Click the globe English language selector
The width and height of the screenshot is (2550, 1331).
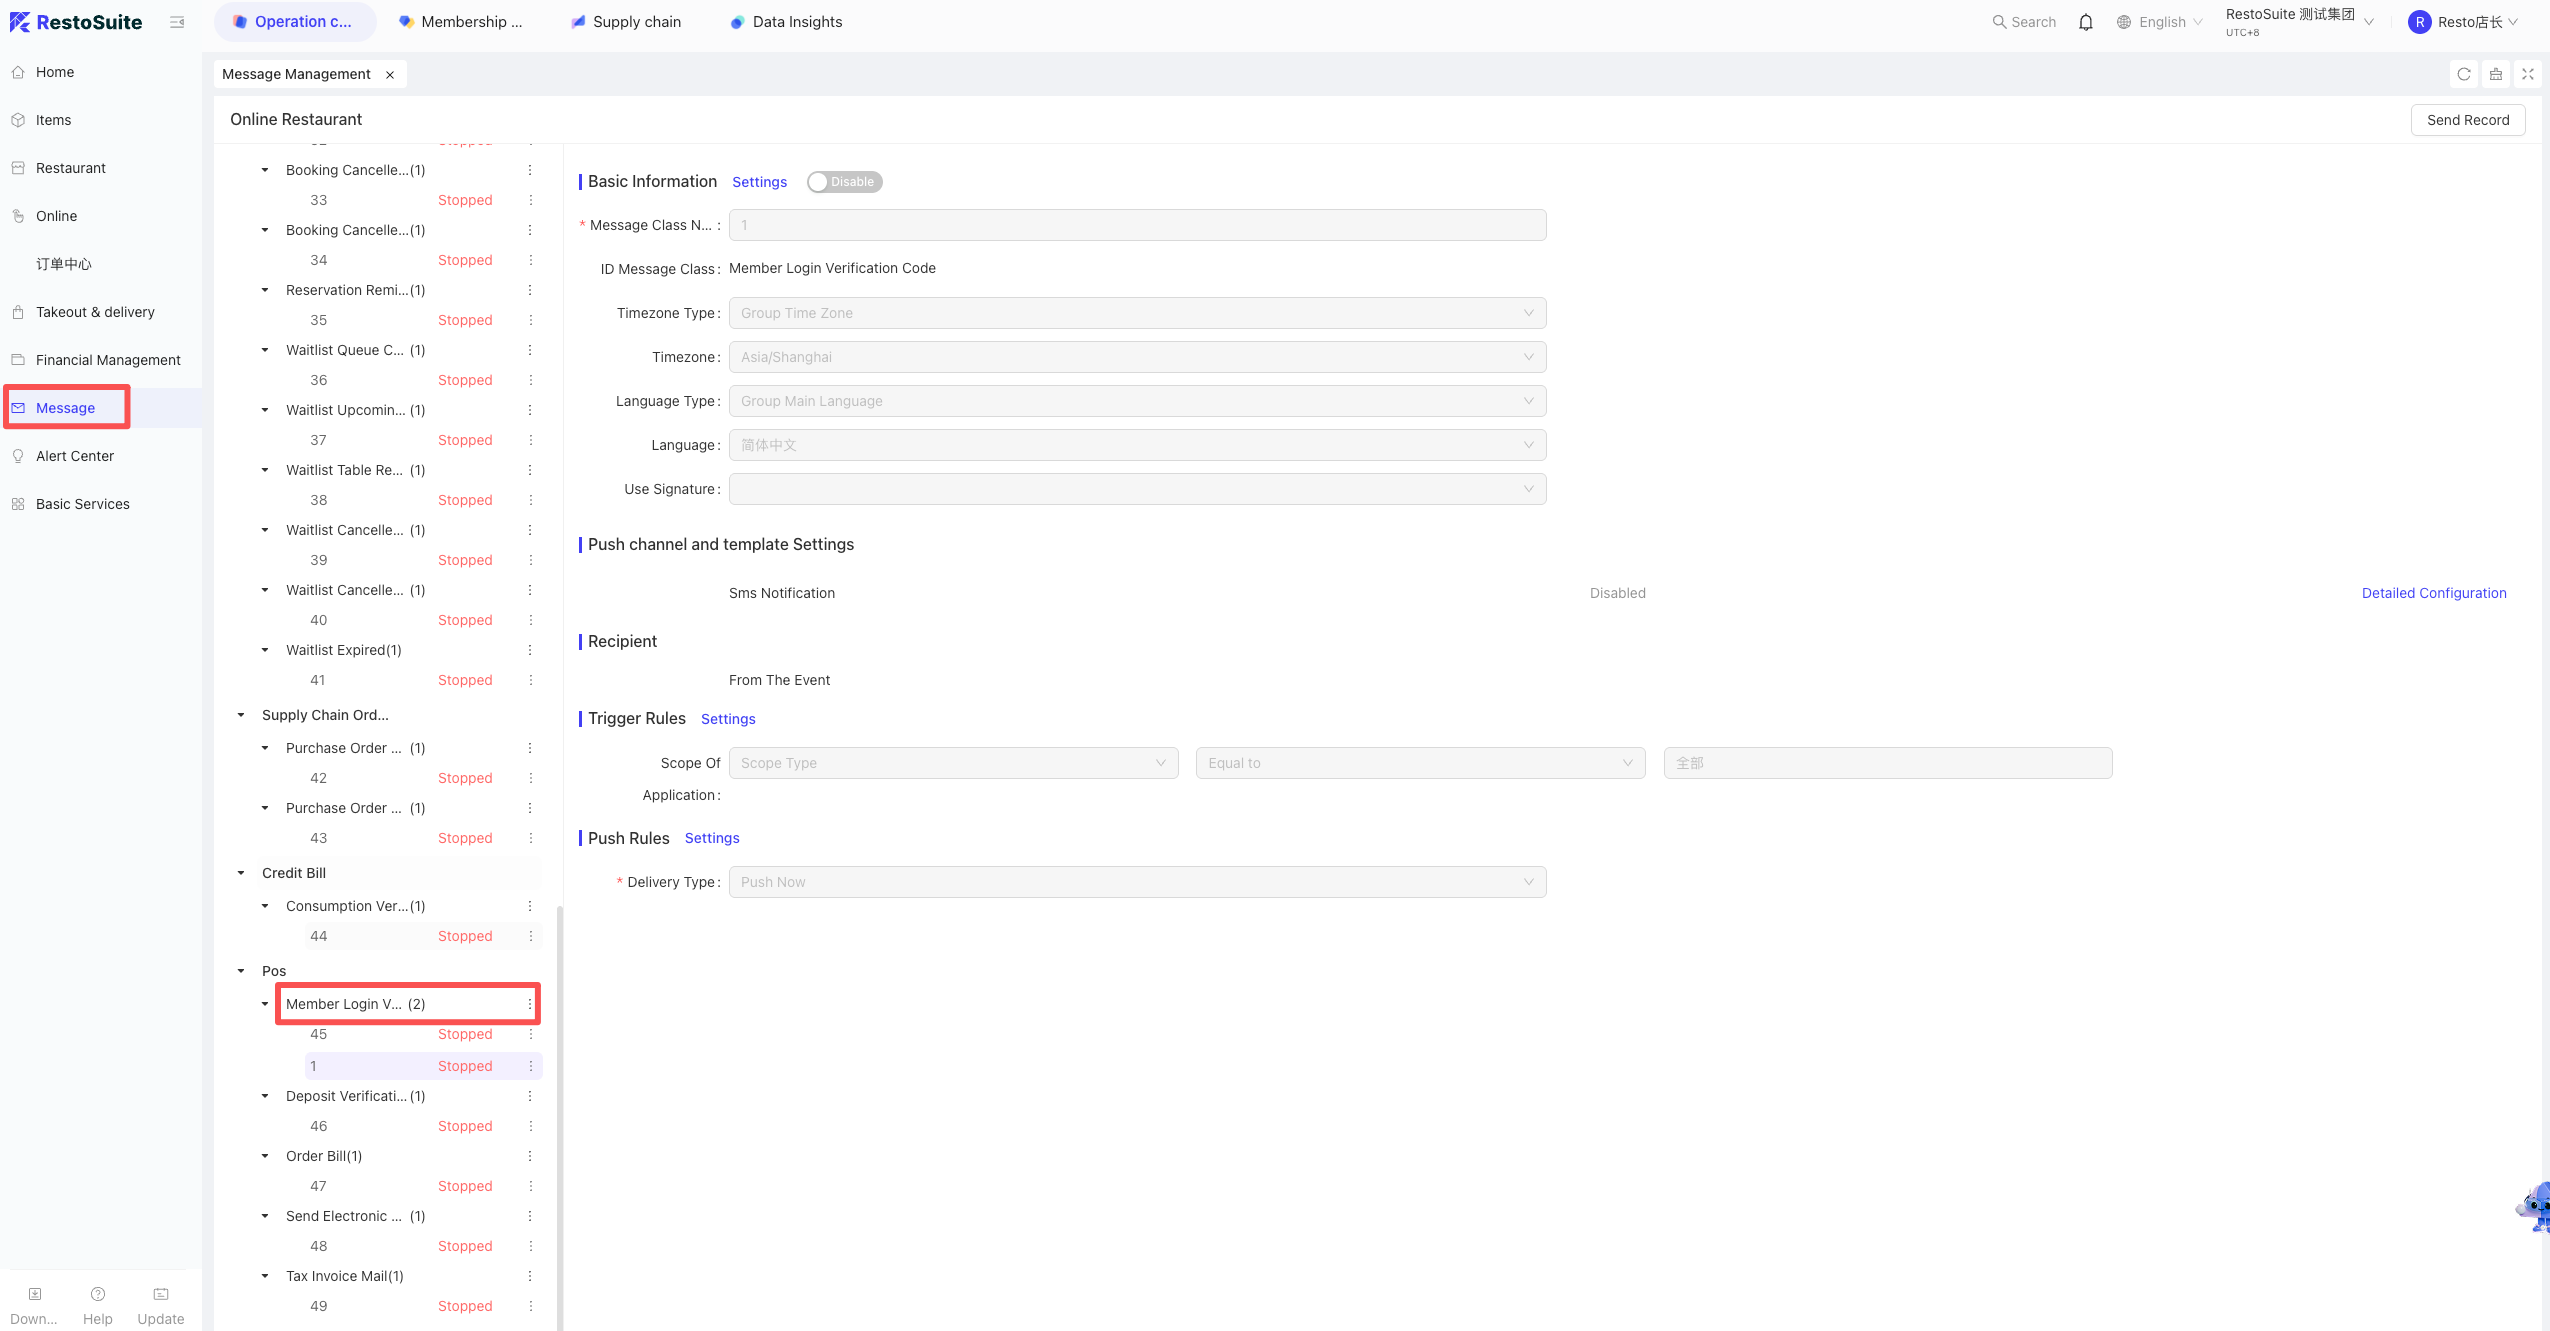tap(2160, 22)
